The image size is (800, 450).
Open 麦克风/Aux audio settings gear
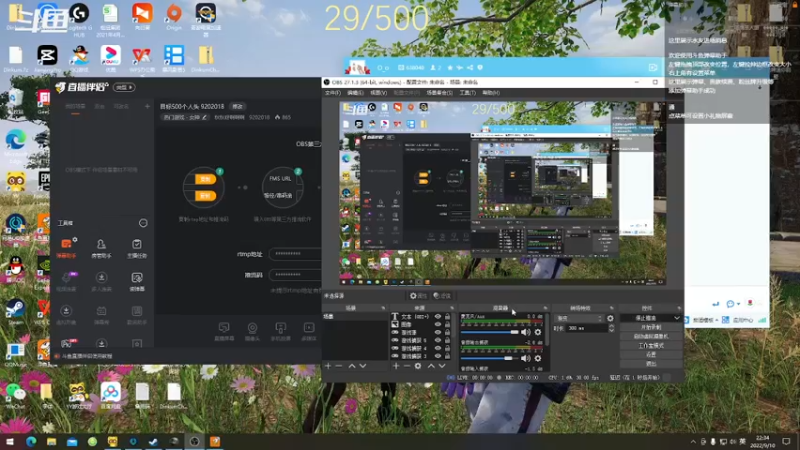point(538,332)
